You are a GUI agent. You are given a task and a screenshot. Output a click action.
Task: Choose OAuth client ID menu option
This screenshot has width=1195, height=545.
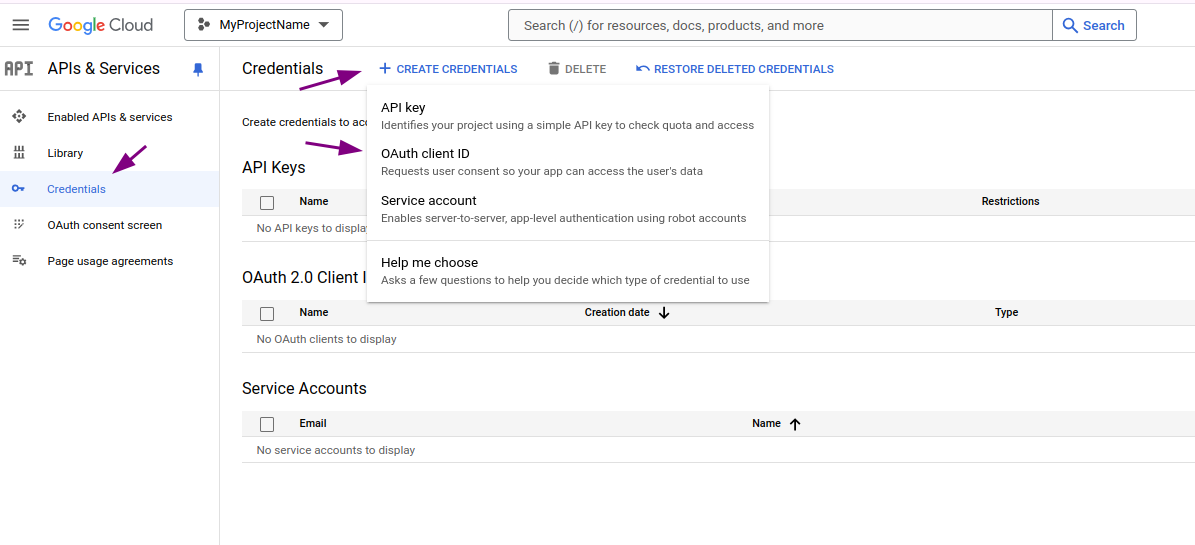[x=568, y=162]
